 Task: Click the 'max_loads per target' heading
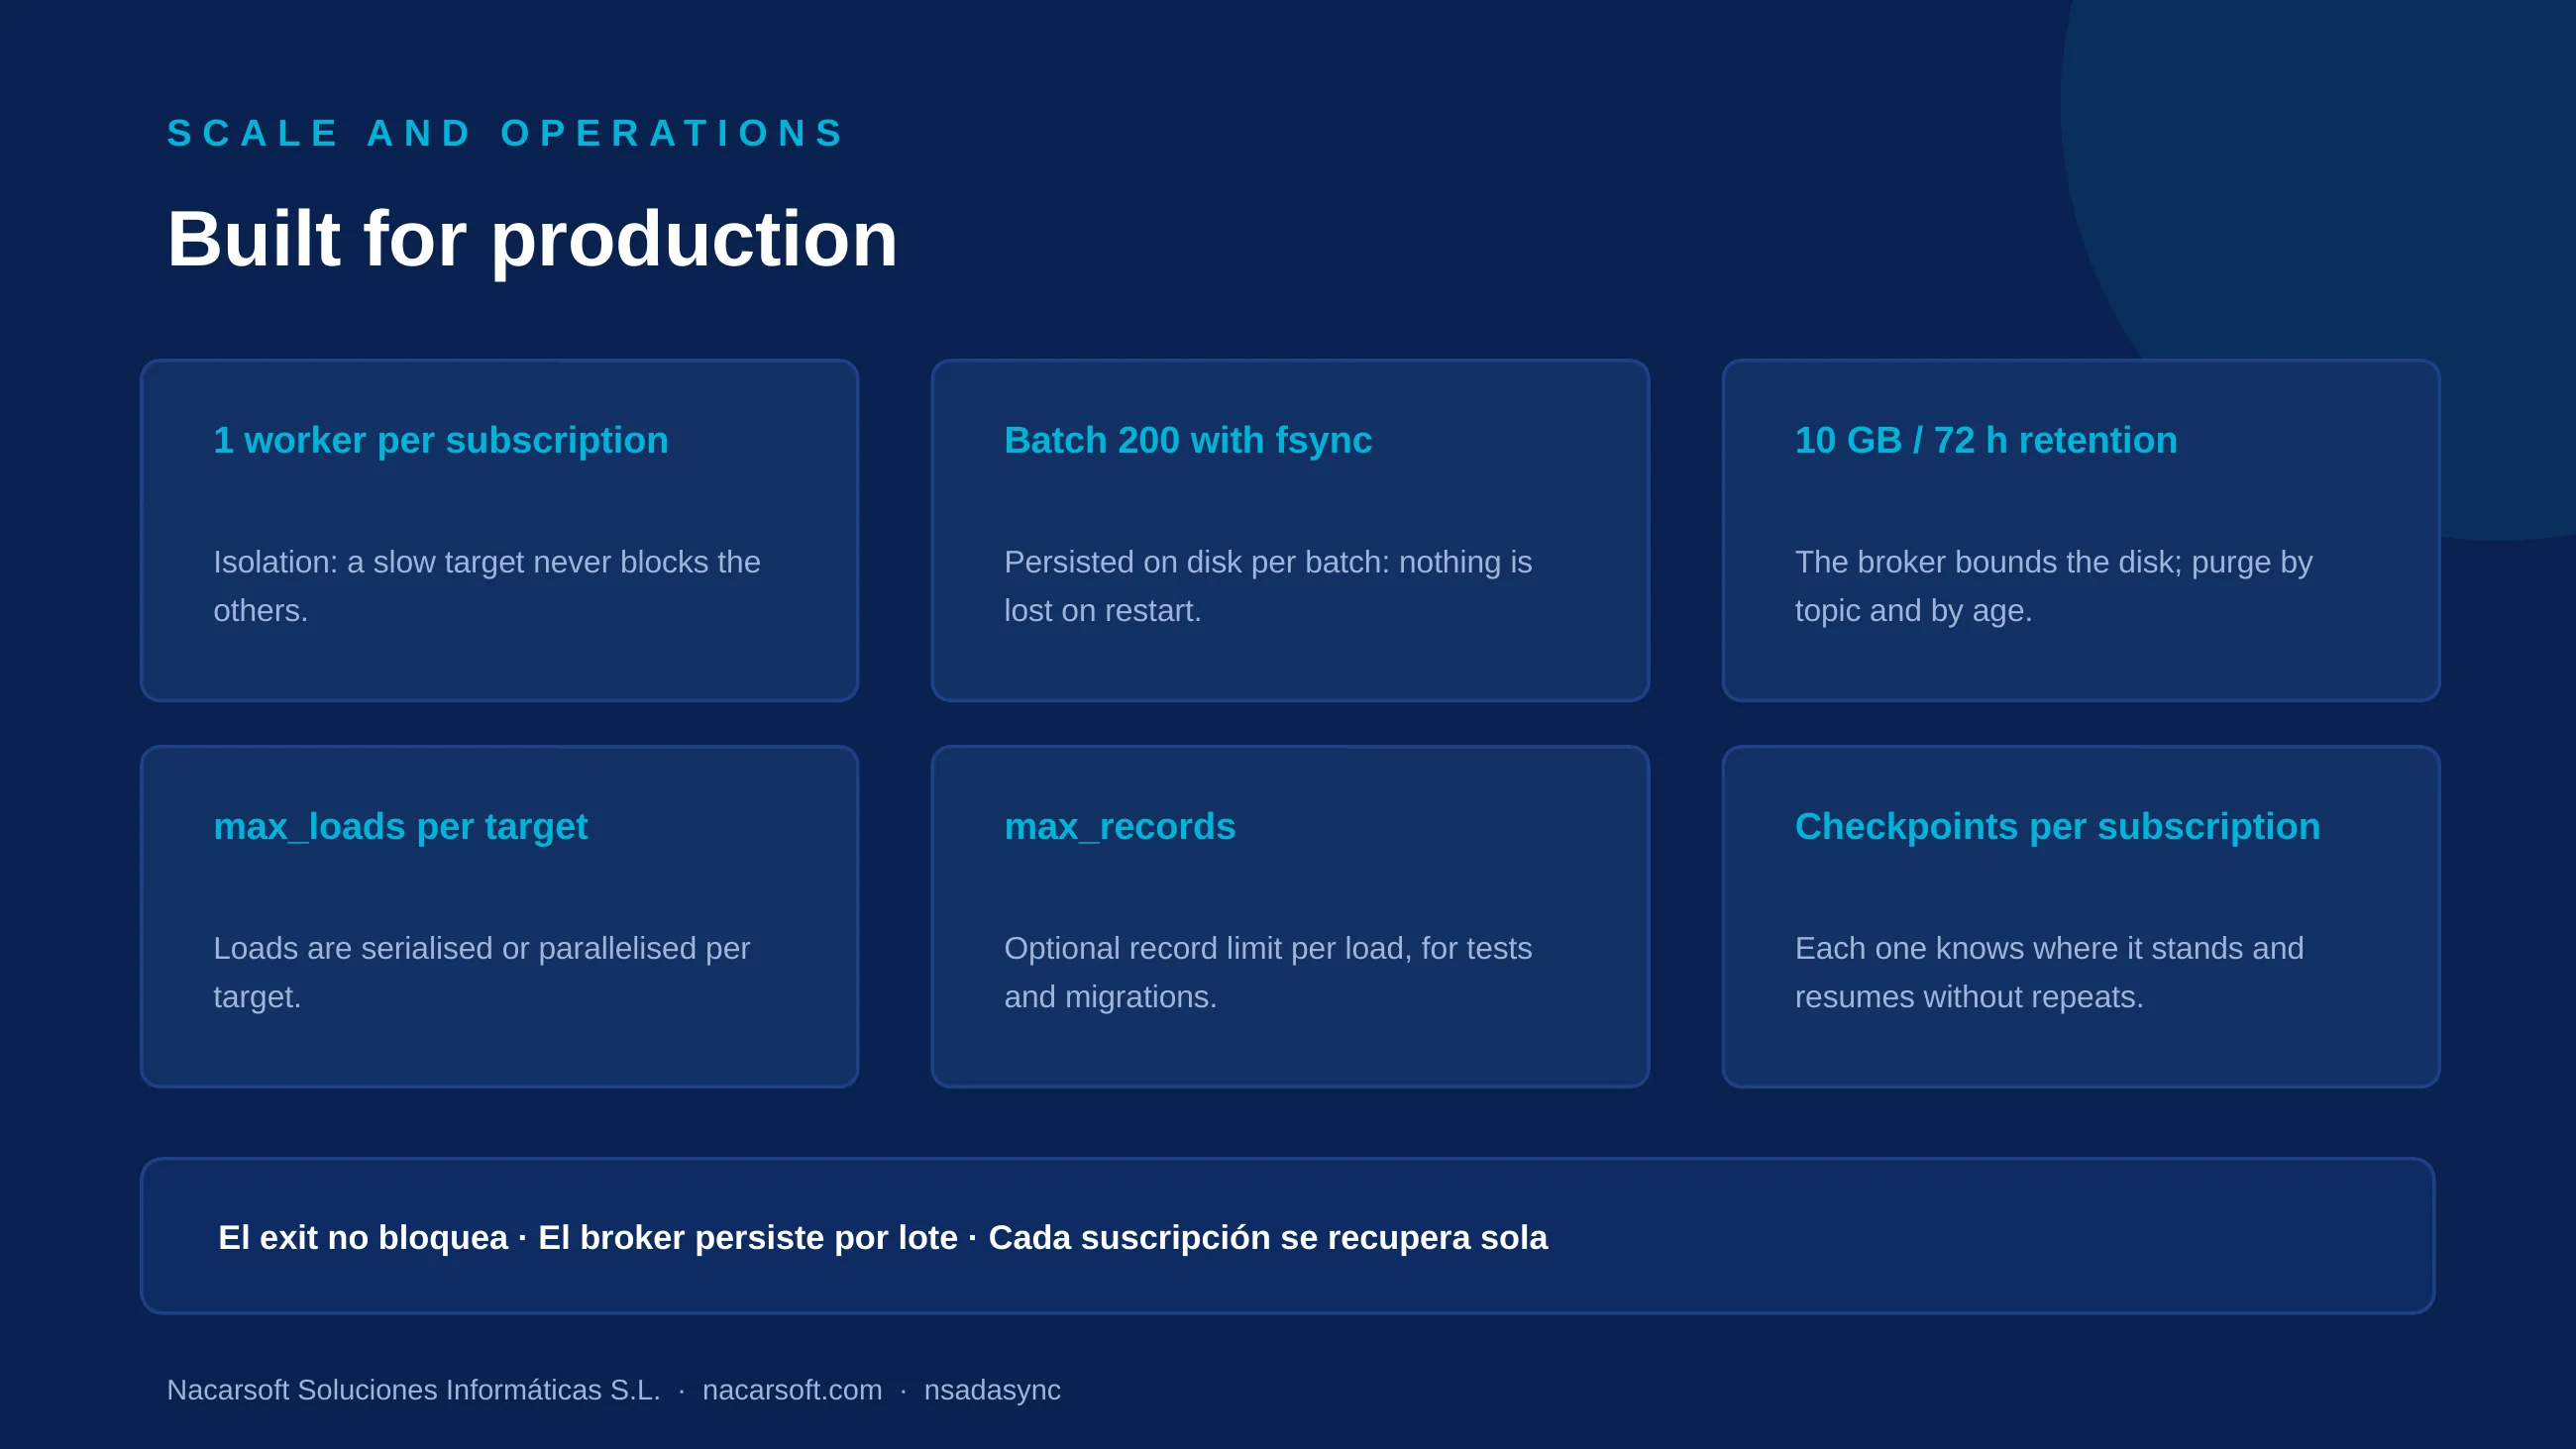coord(400,826)
